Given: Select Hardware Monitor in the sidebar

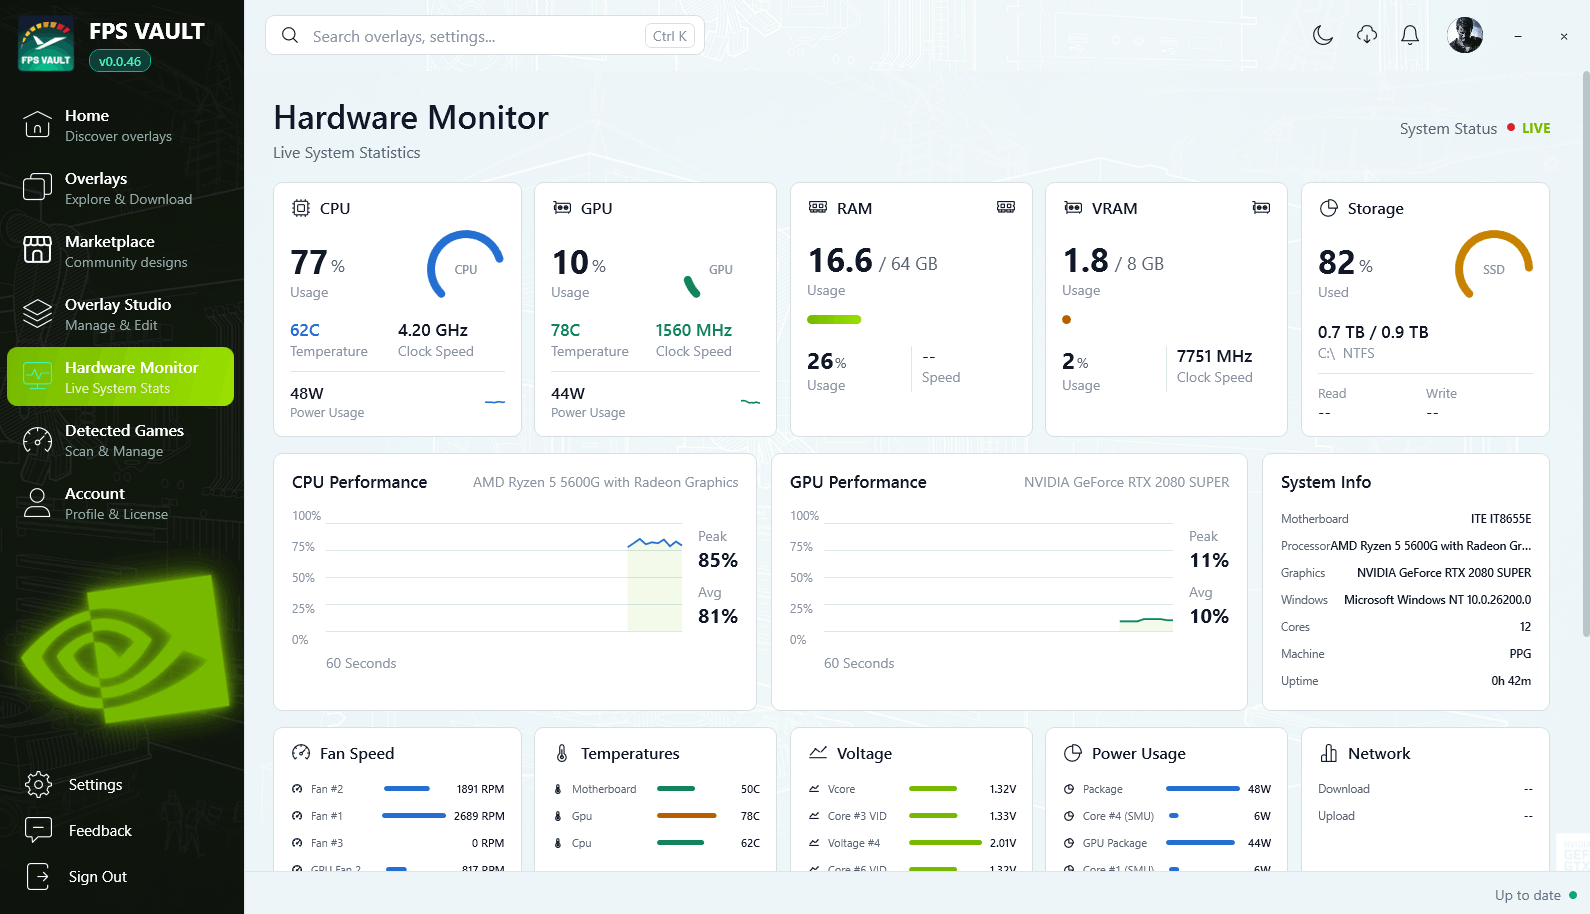Looking at the screenshot, I should click(x=120, y=377).
